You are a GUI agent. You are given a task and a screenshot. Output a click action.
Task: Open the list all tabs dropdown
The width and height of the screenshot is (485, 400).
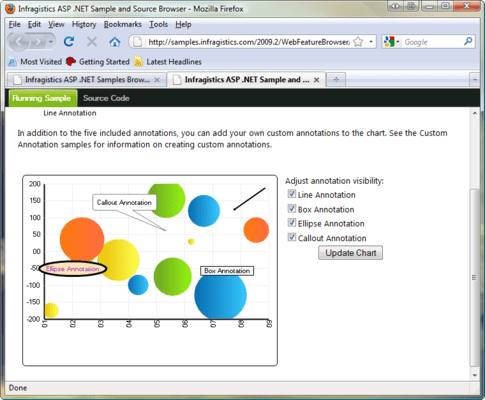click(x=475, y=80)
